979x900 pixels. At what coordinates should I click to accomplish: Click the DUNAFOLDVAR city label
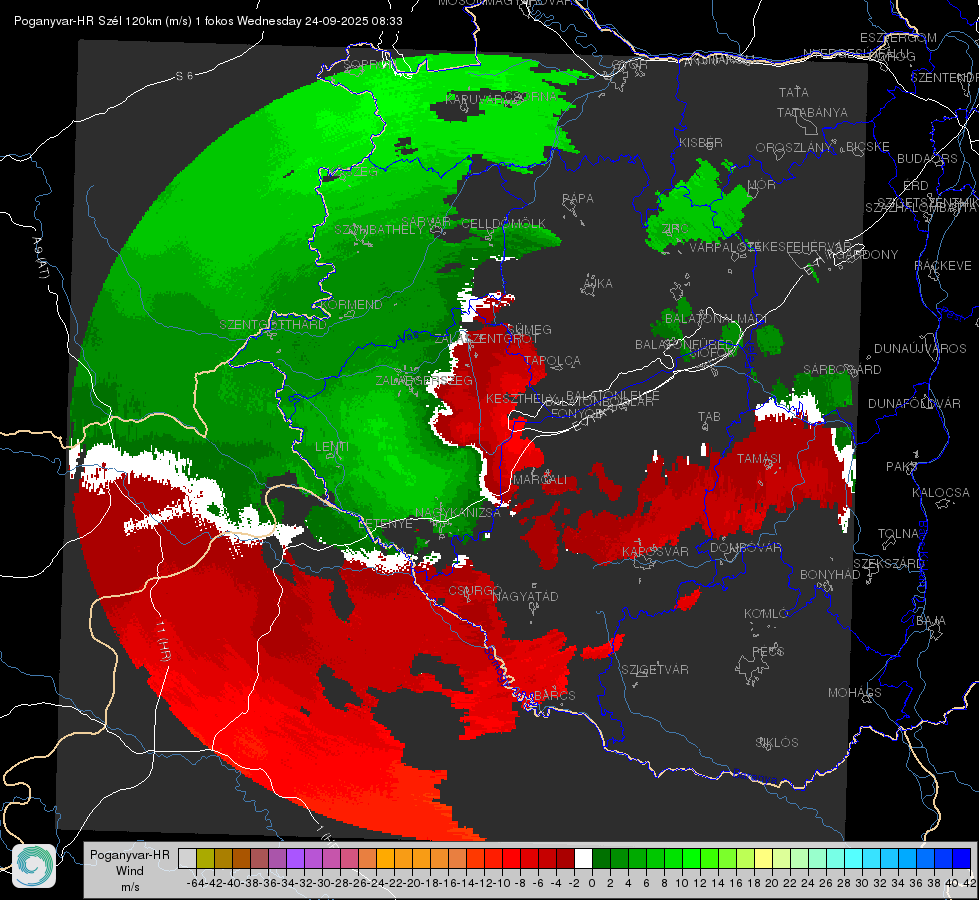pyautogui.click(x=914, y=404)
